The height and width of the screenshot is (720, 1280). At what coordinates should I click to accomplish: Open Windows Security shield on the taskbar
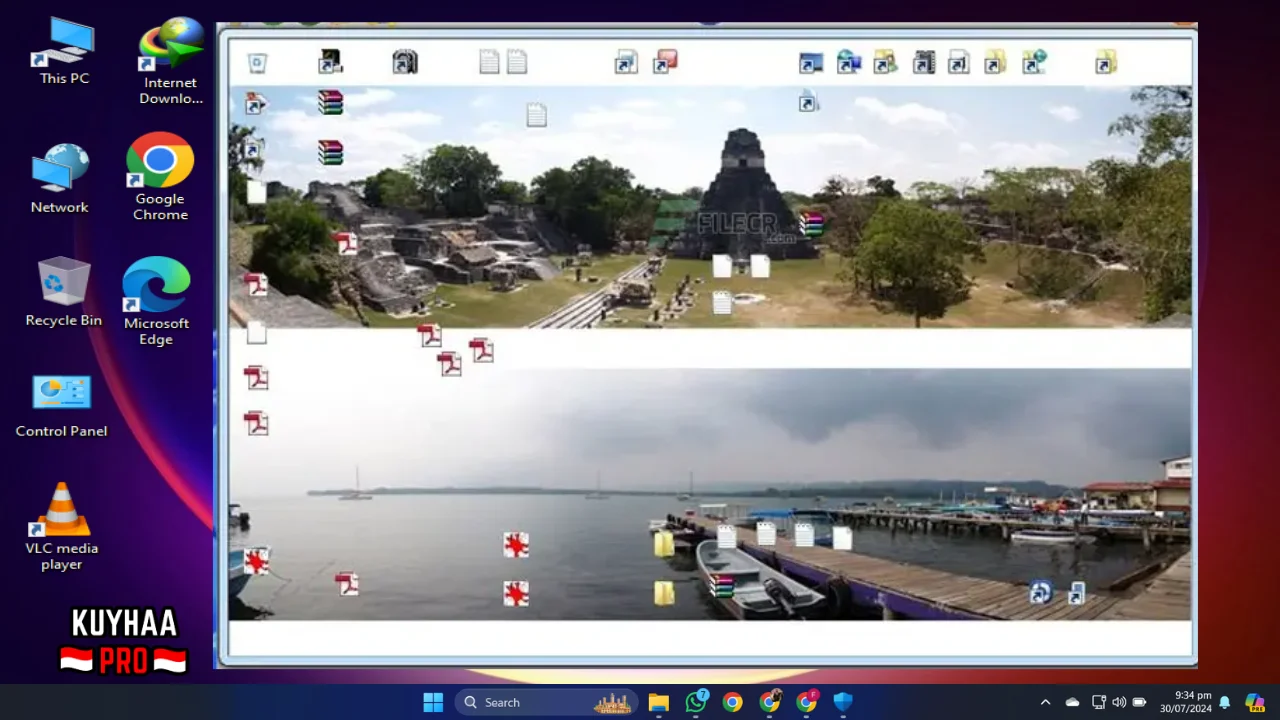843,702
